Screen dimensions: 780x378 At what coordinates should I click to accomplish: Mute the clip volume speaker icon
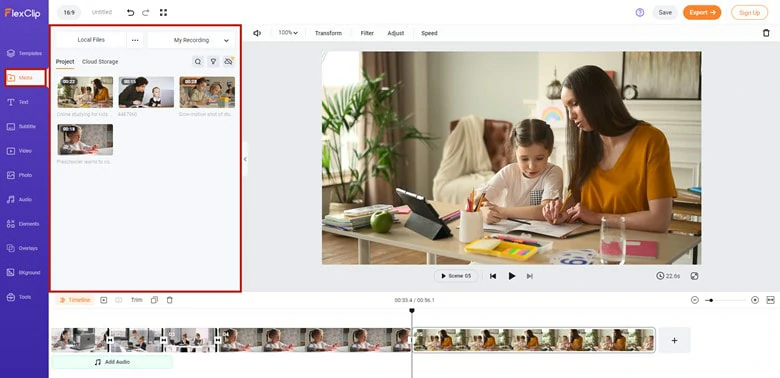pos(257,33)
